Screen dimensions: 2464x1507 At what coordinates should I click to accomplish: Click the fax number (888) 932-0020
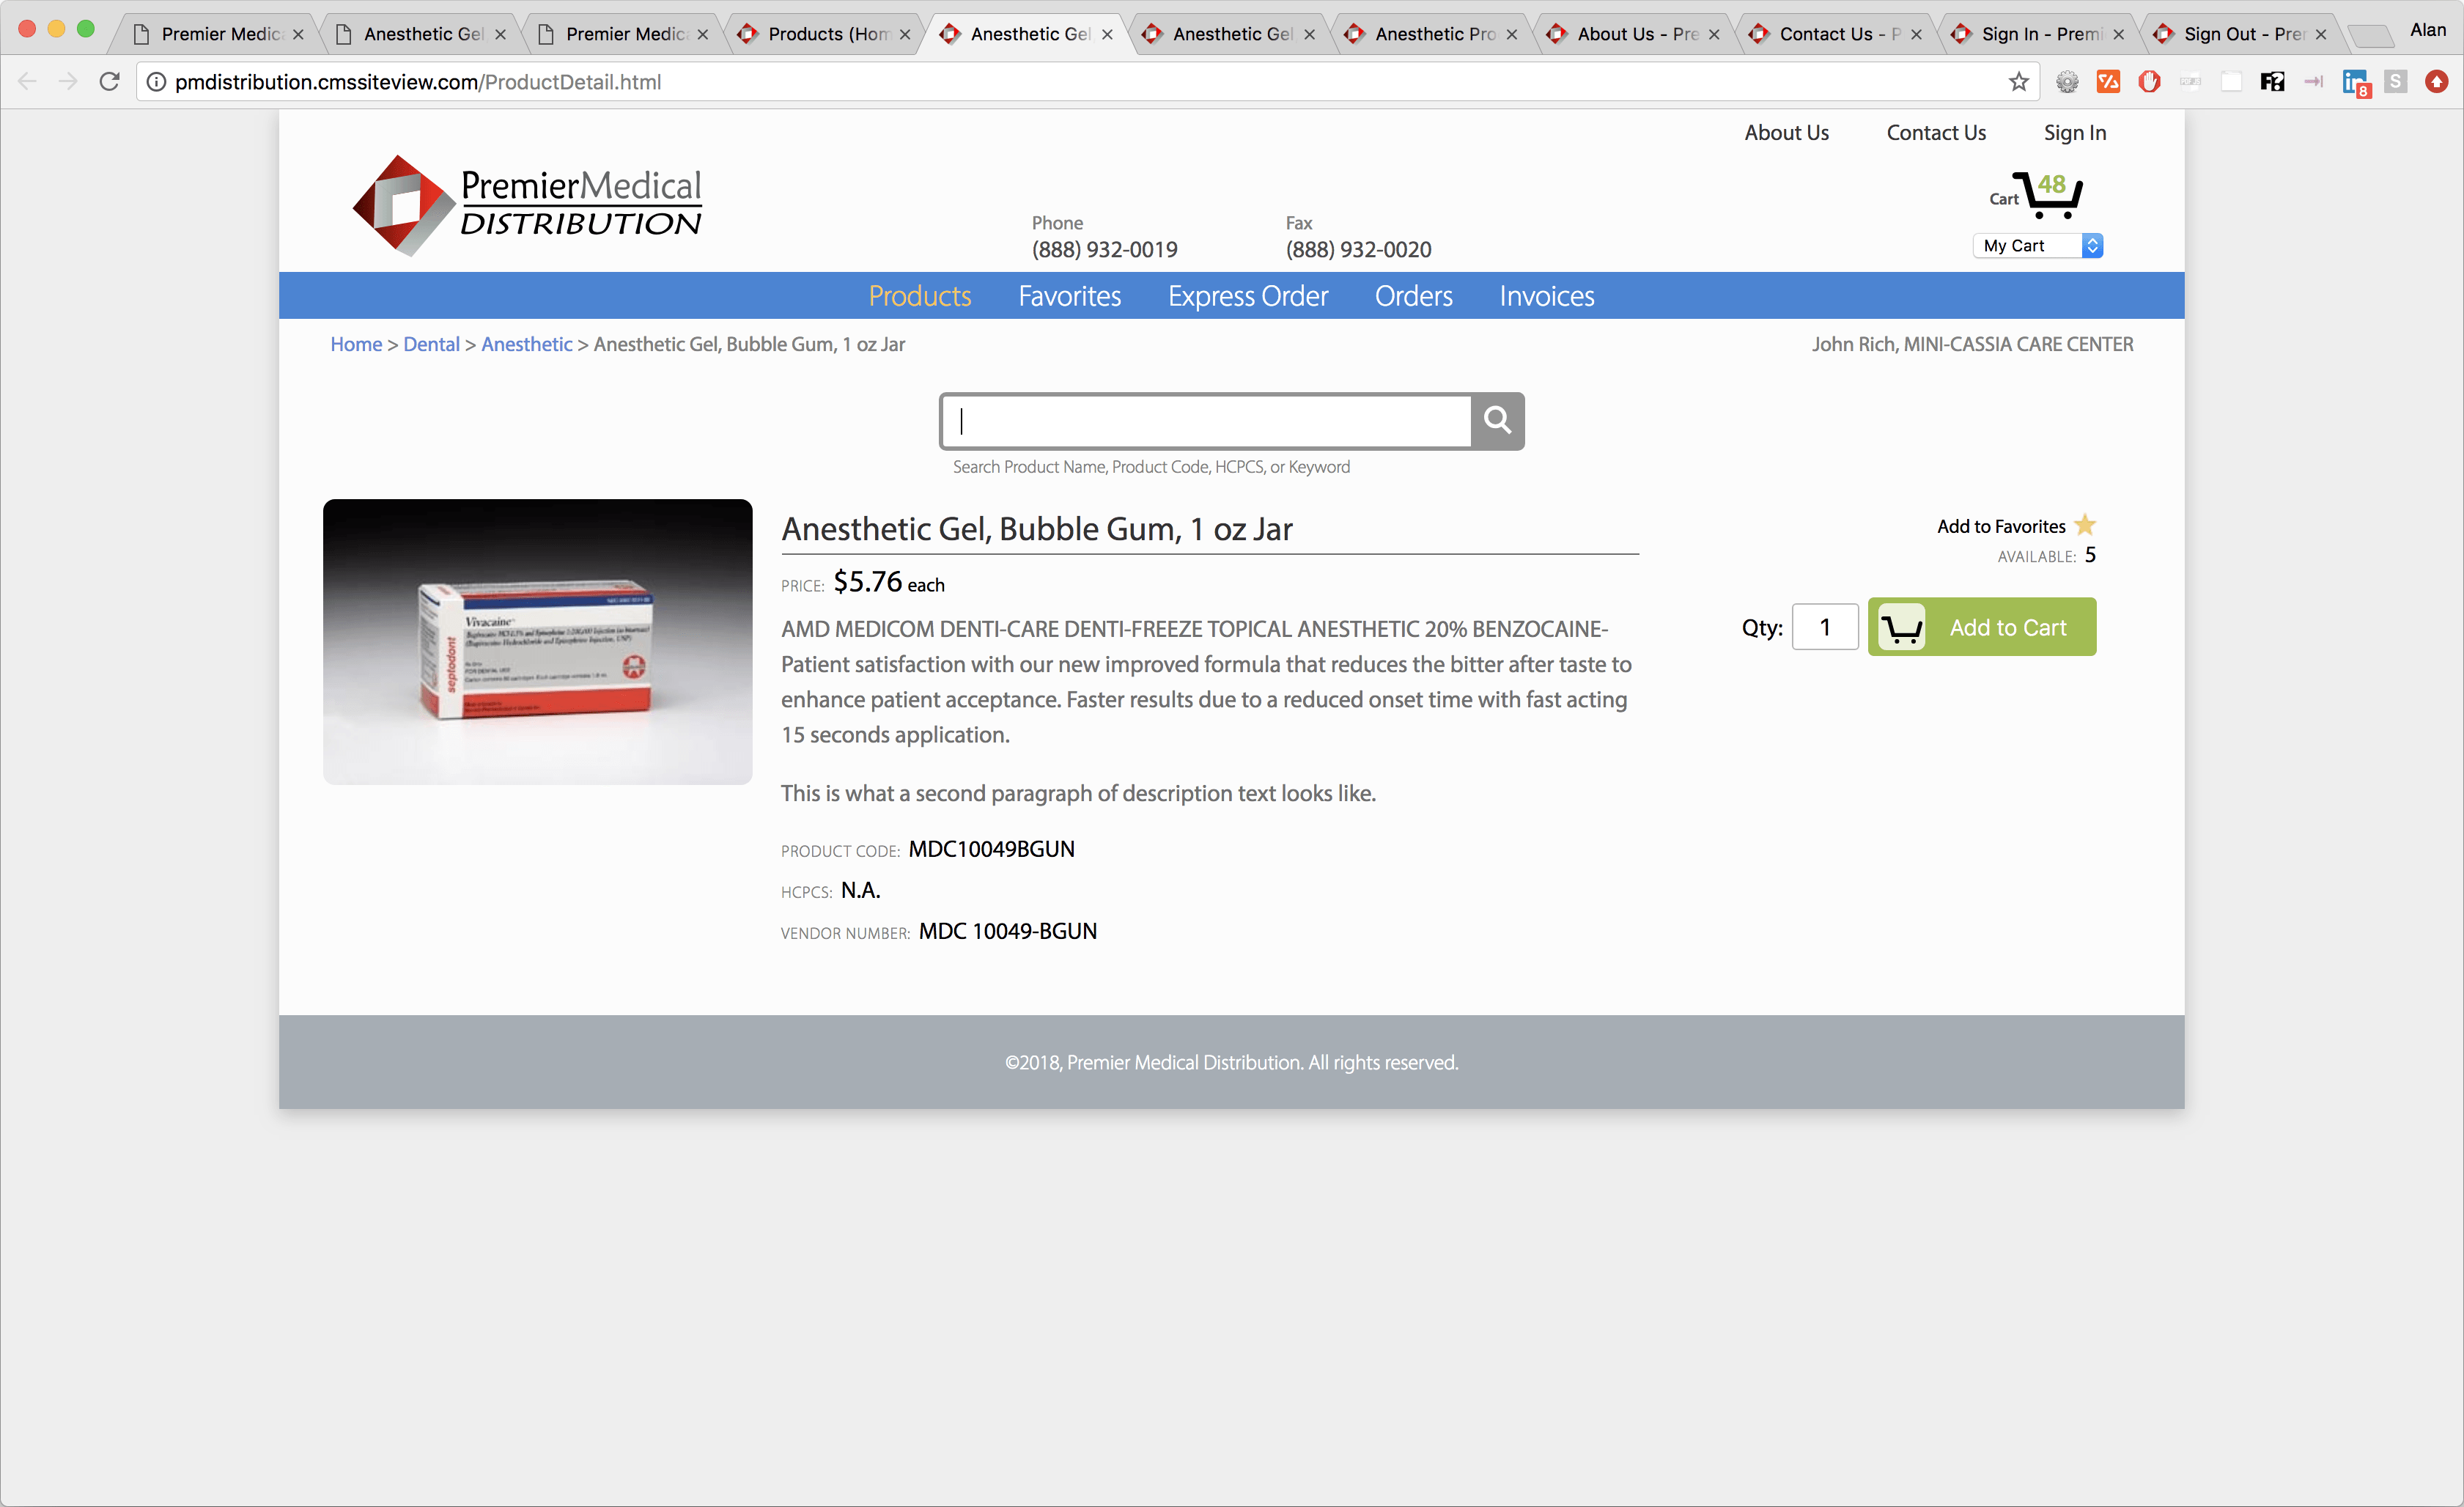point(1358,249)
